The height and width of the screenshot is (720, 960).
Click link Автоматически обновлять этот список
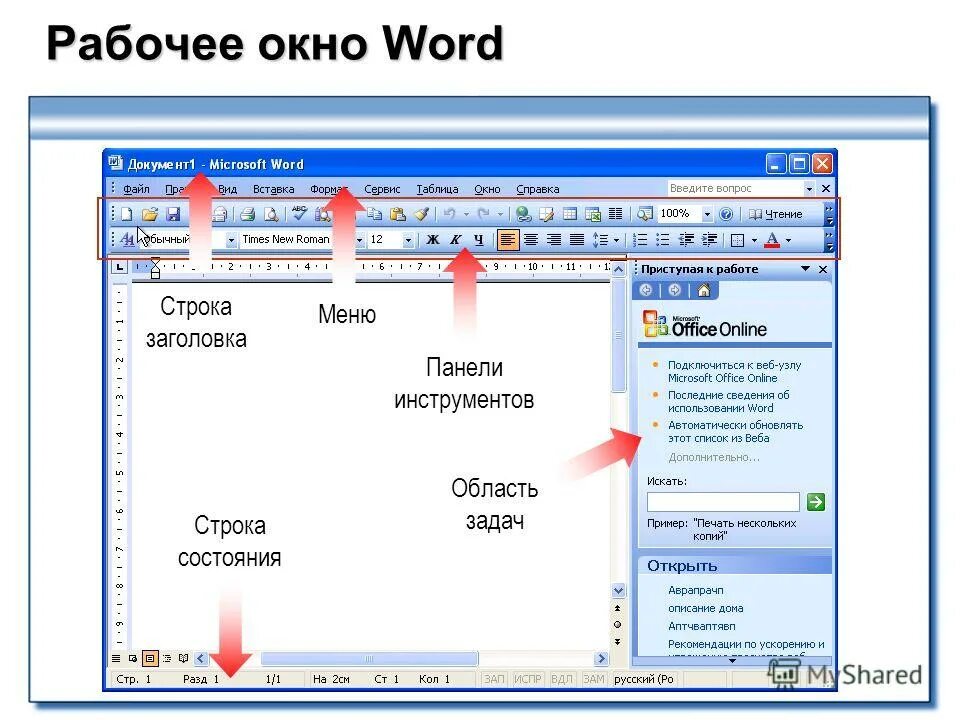[735, 431]
